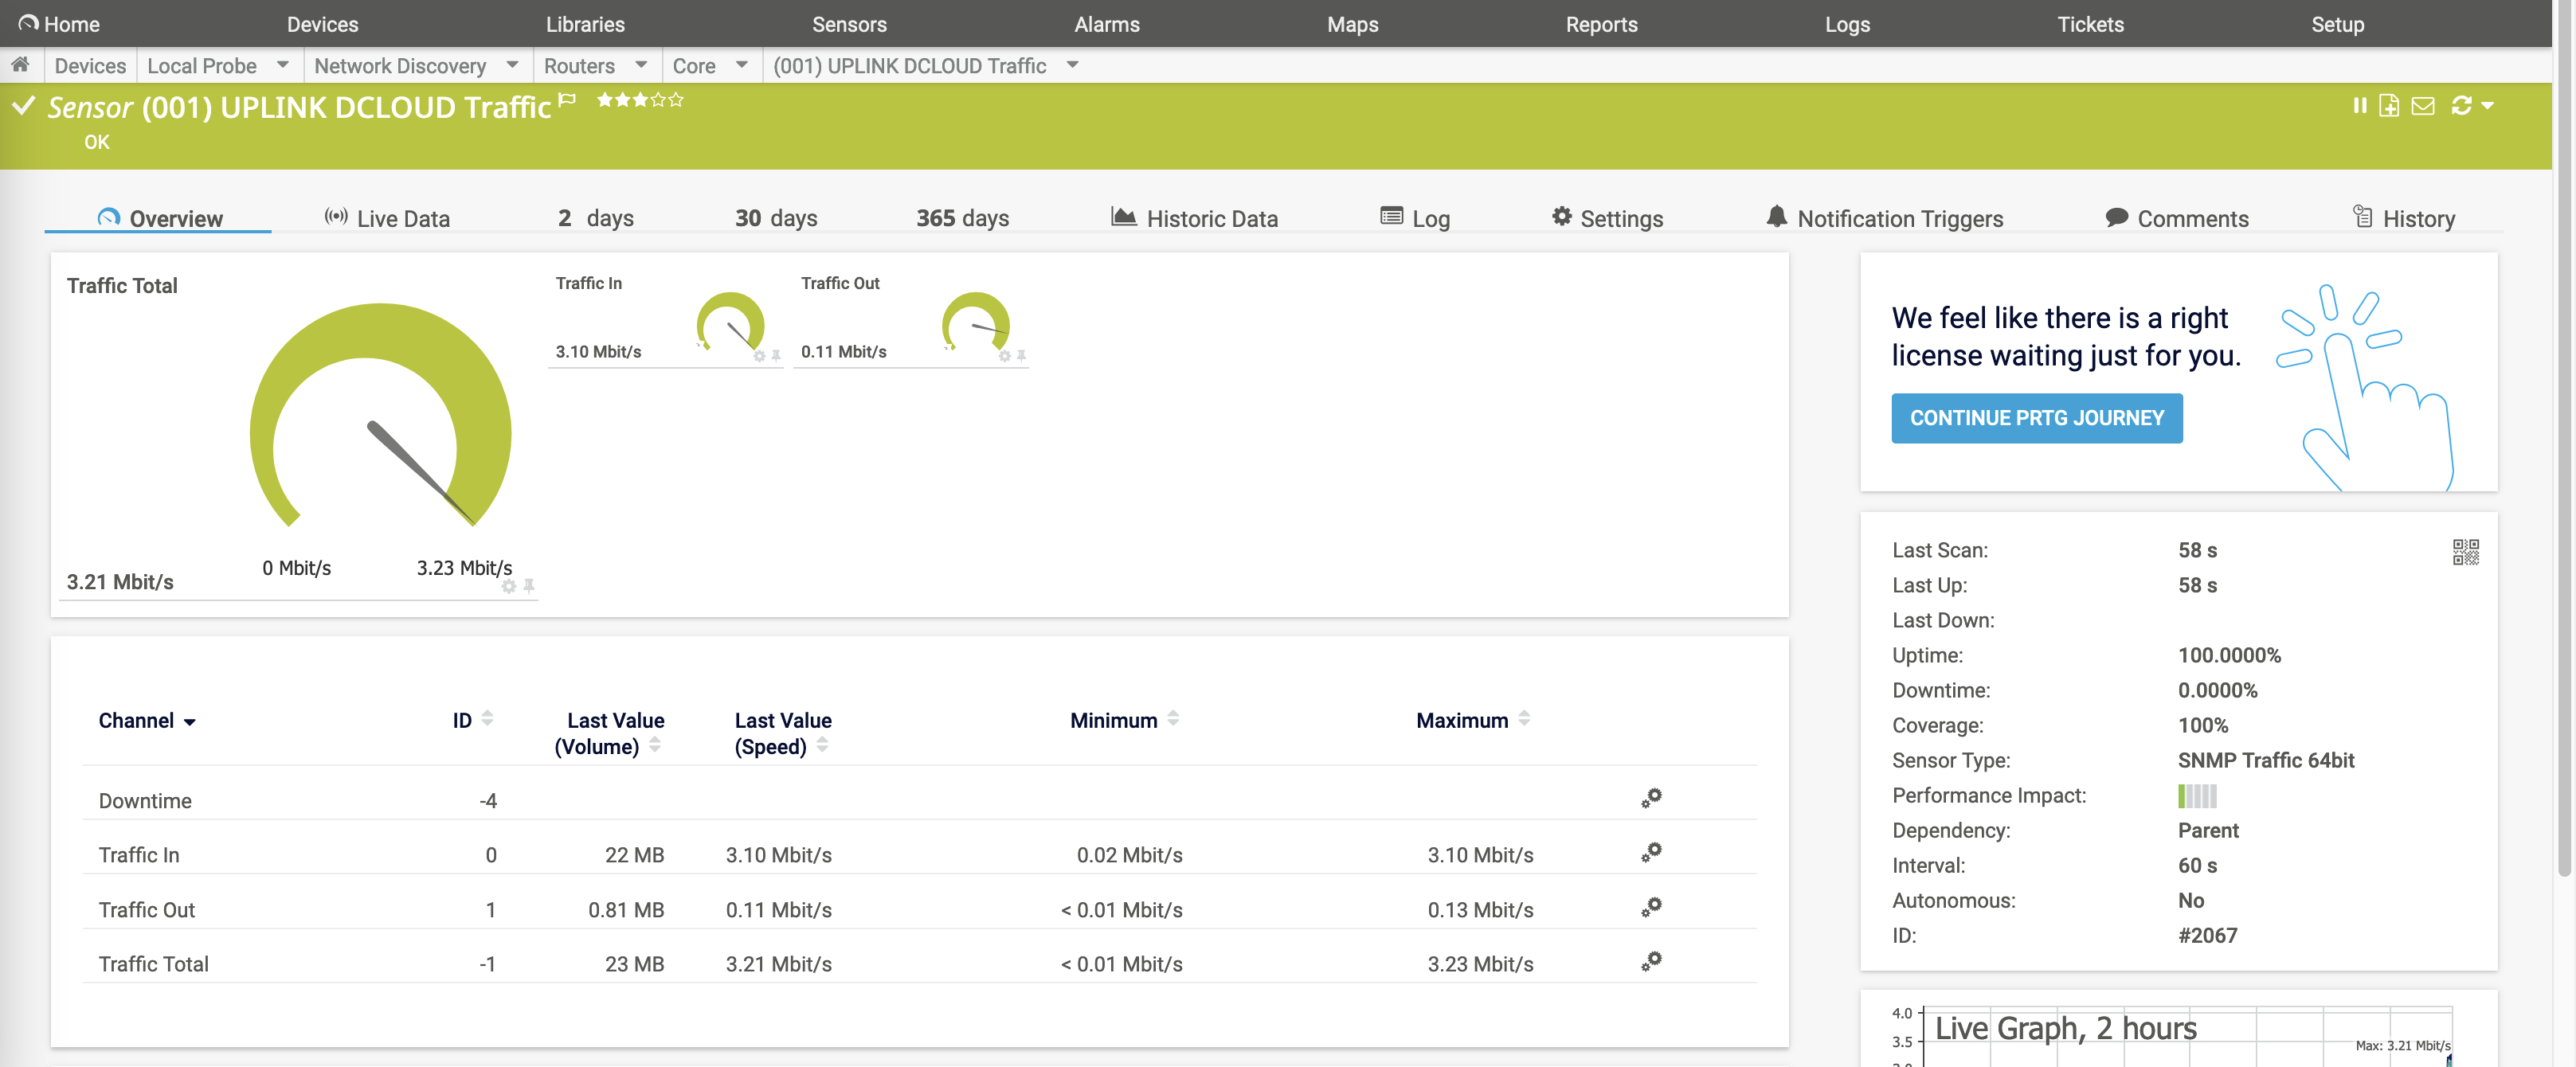2576x1067 pixels.
Task: Open Traffic Total channel gear settings
Action: (x=1651, y=961)
